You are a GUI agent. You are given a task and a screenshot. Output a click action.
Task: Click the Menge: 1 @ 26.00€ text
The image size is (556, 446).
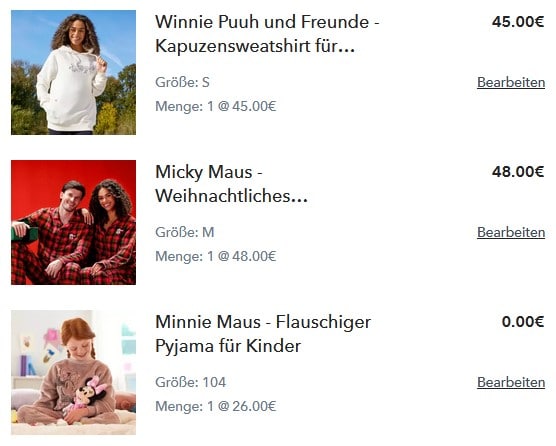tap(216, 406)
